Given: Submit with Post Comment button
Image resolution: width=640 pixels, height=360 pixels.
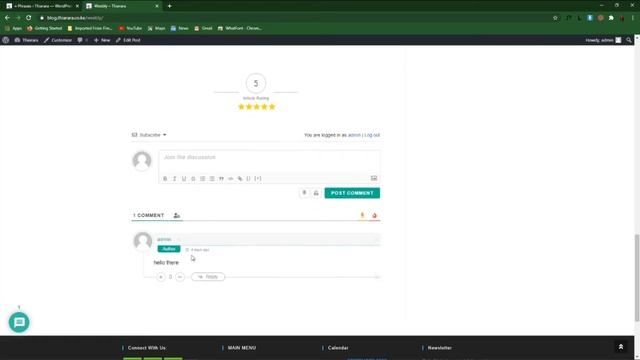Looking at the screenshot, I should (352, 193).
